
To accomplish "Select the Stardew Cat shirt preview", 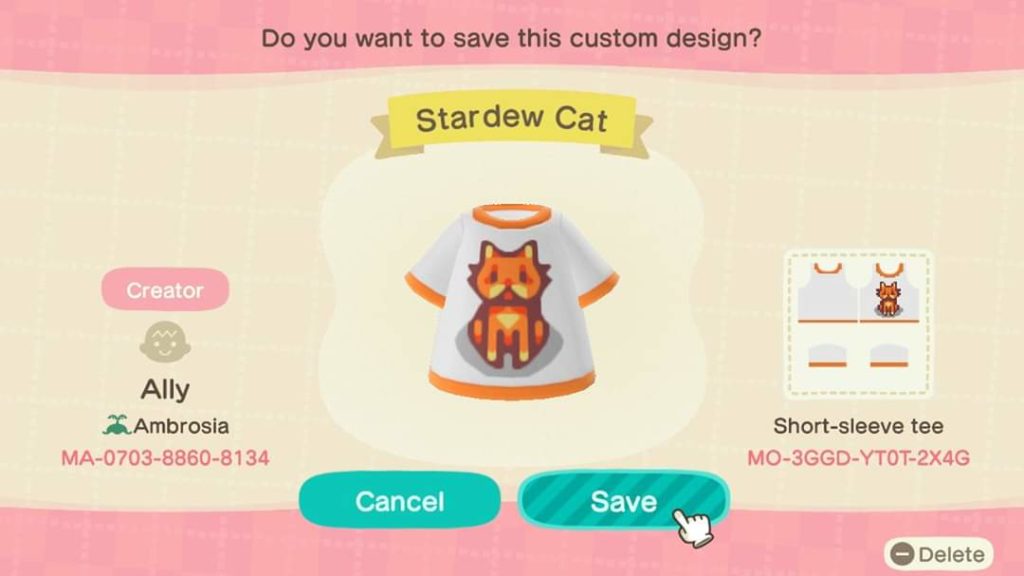I will [512, 302].
